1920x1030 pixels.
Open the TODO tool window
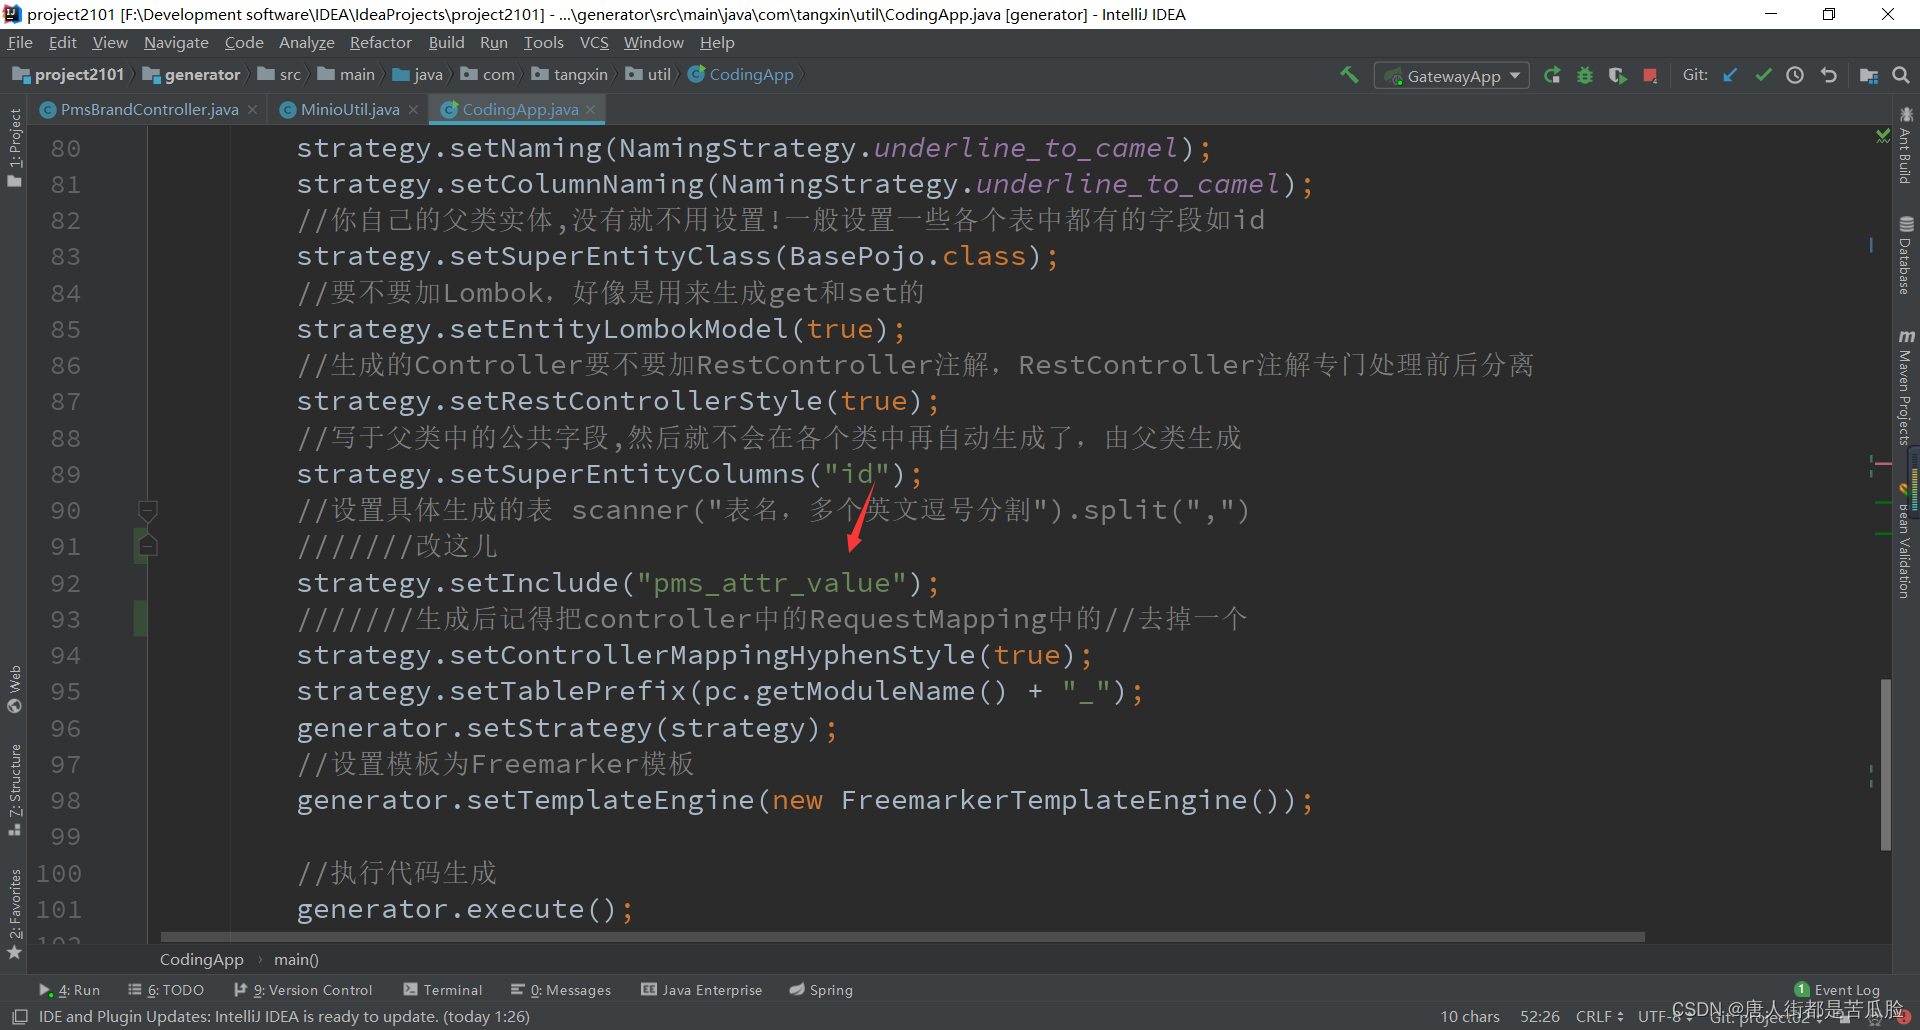coord(166,990)
